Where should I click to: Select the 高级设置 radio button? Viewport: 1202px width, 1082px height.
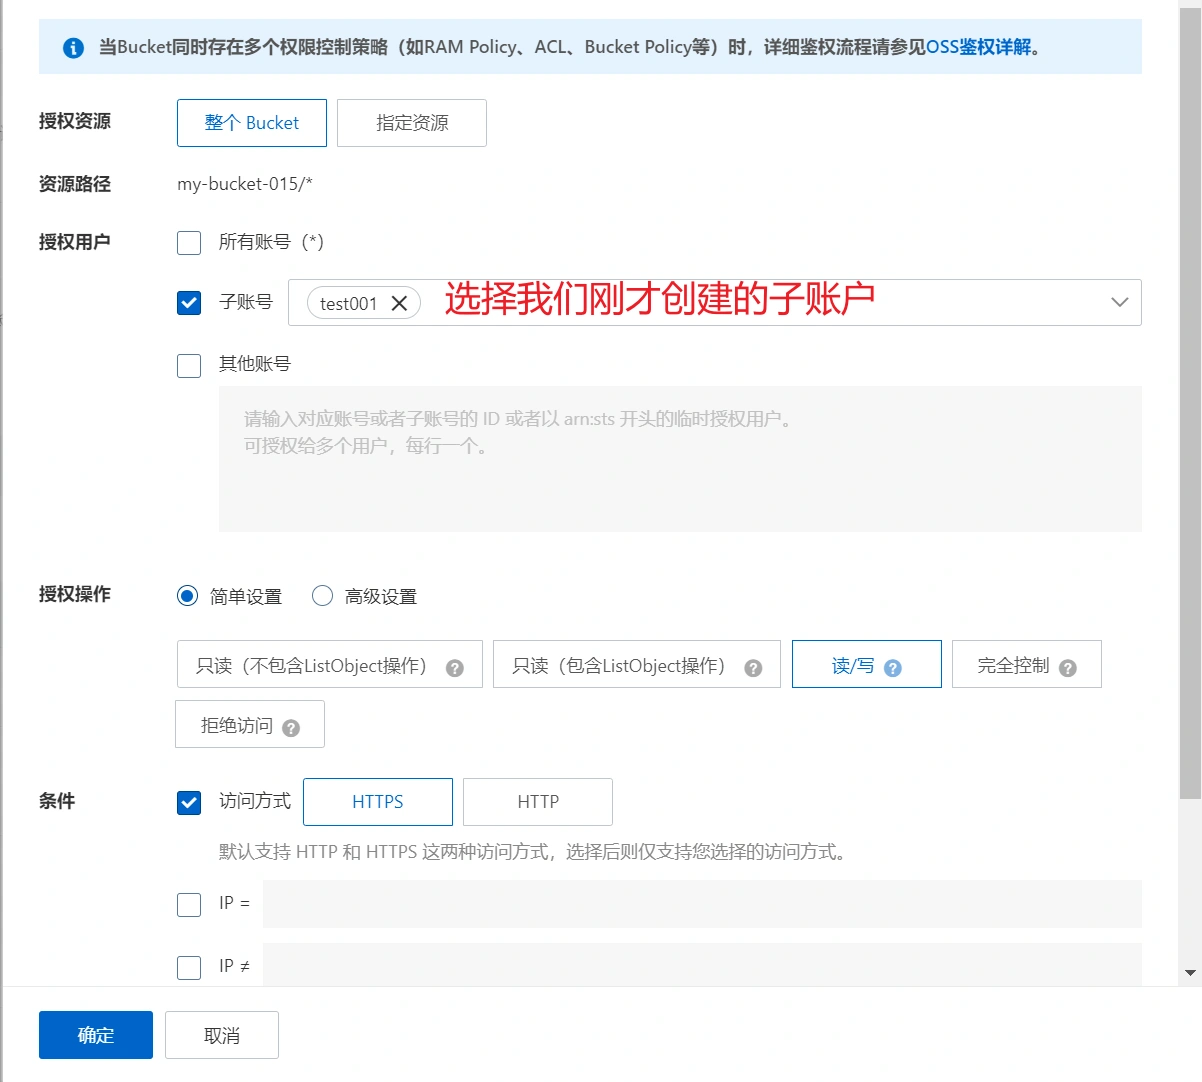click(322, 596)
